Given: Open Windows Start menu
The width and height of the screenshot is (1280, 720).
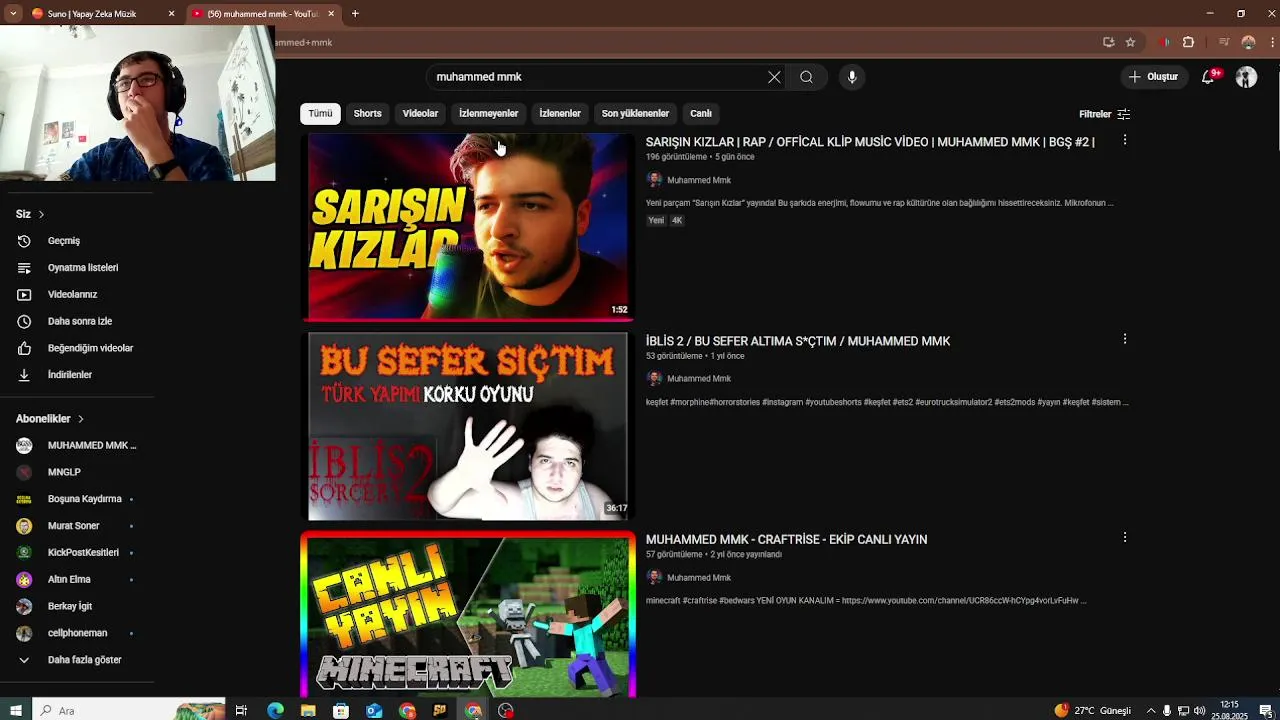Looking at the screenshot, I should pyautogui.click(x=15, y=710).
